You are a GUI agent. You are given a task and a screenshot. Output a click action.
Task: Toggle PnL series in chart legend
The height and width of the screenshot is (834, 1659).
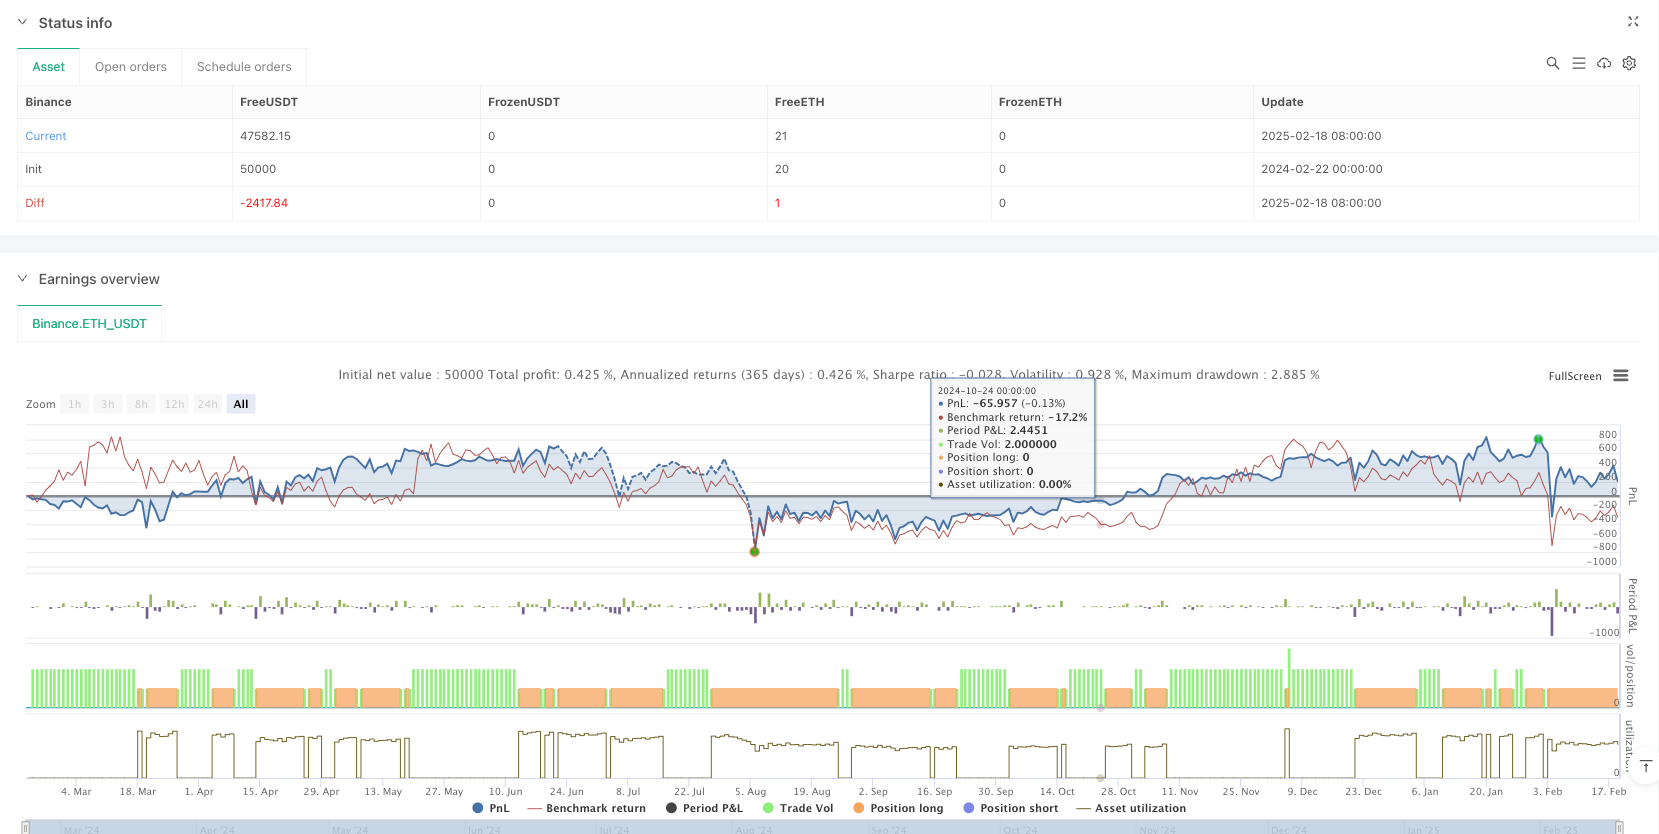(x=490, y=808)
